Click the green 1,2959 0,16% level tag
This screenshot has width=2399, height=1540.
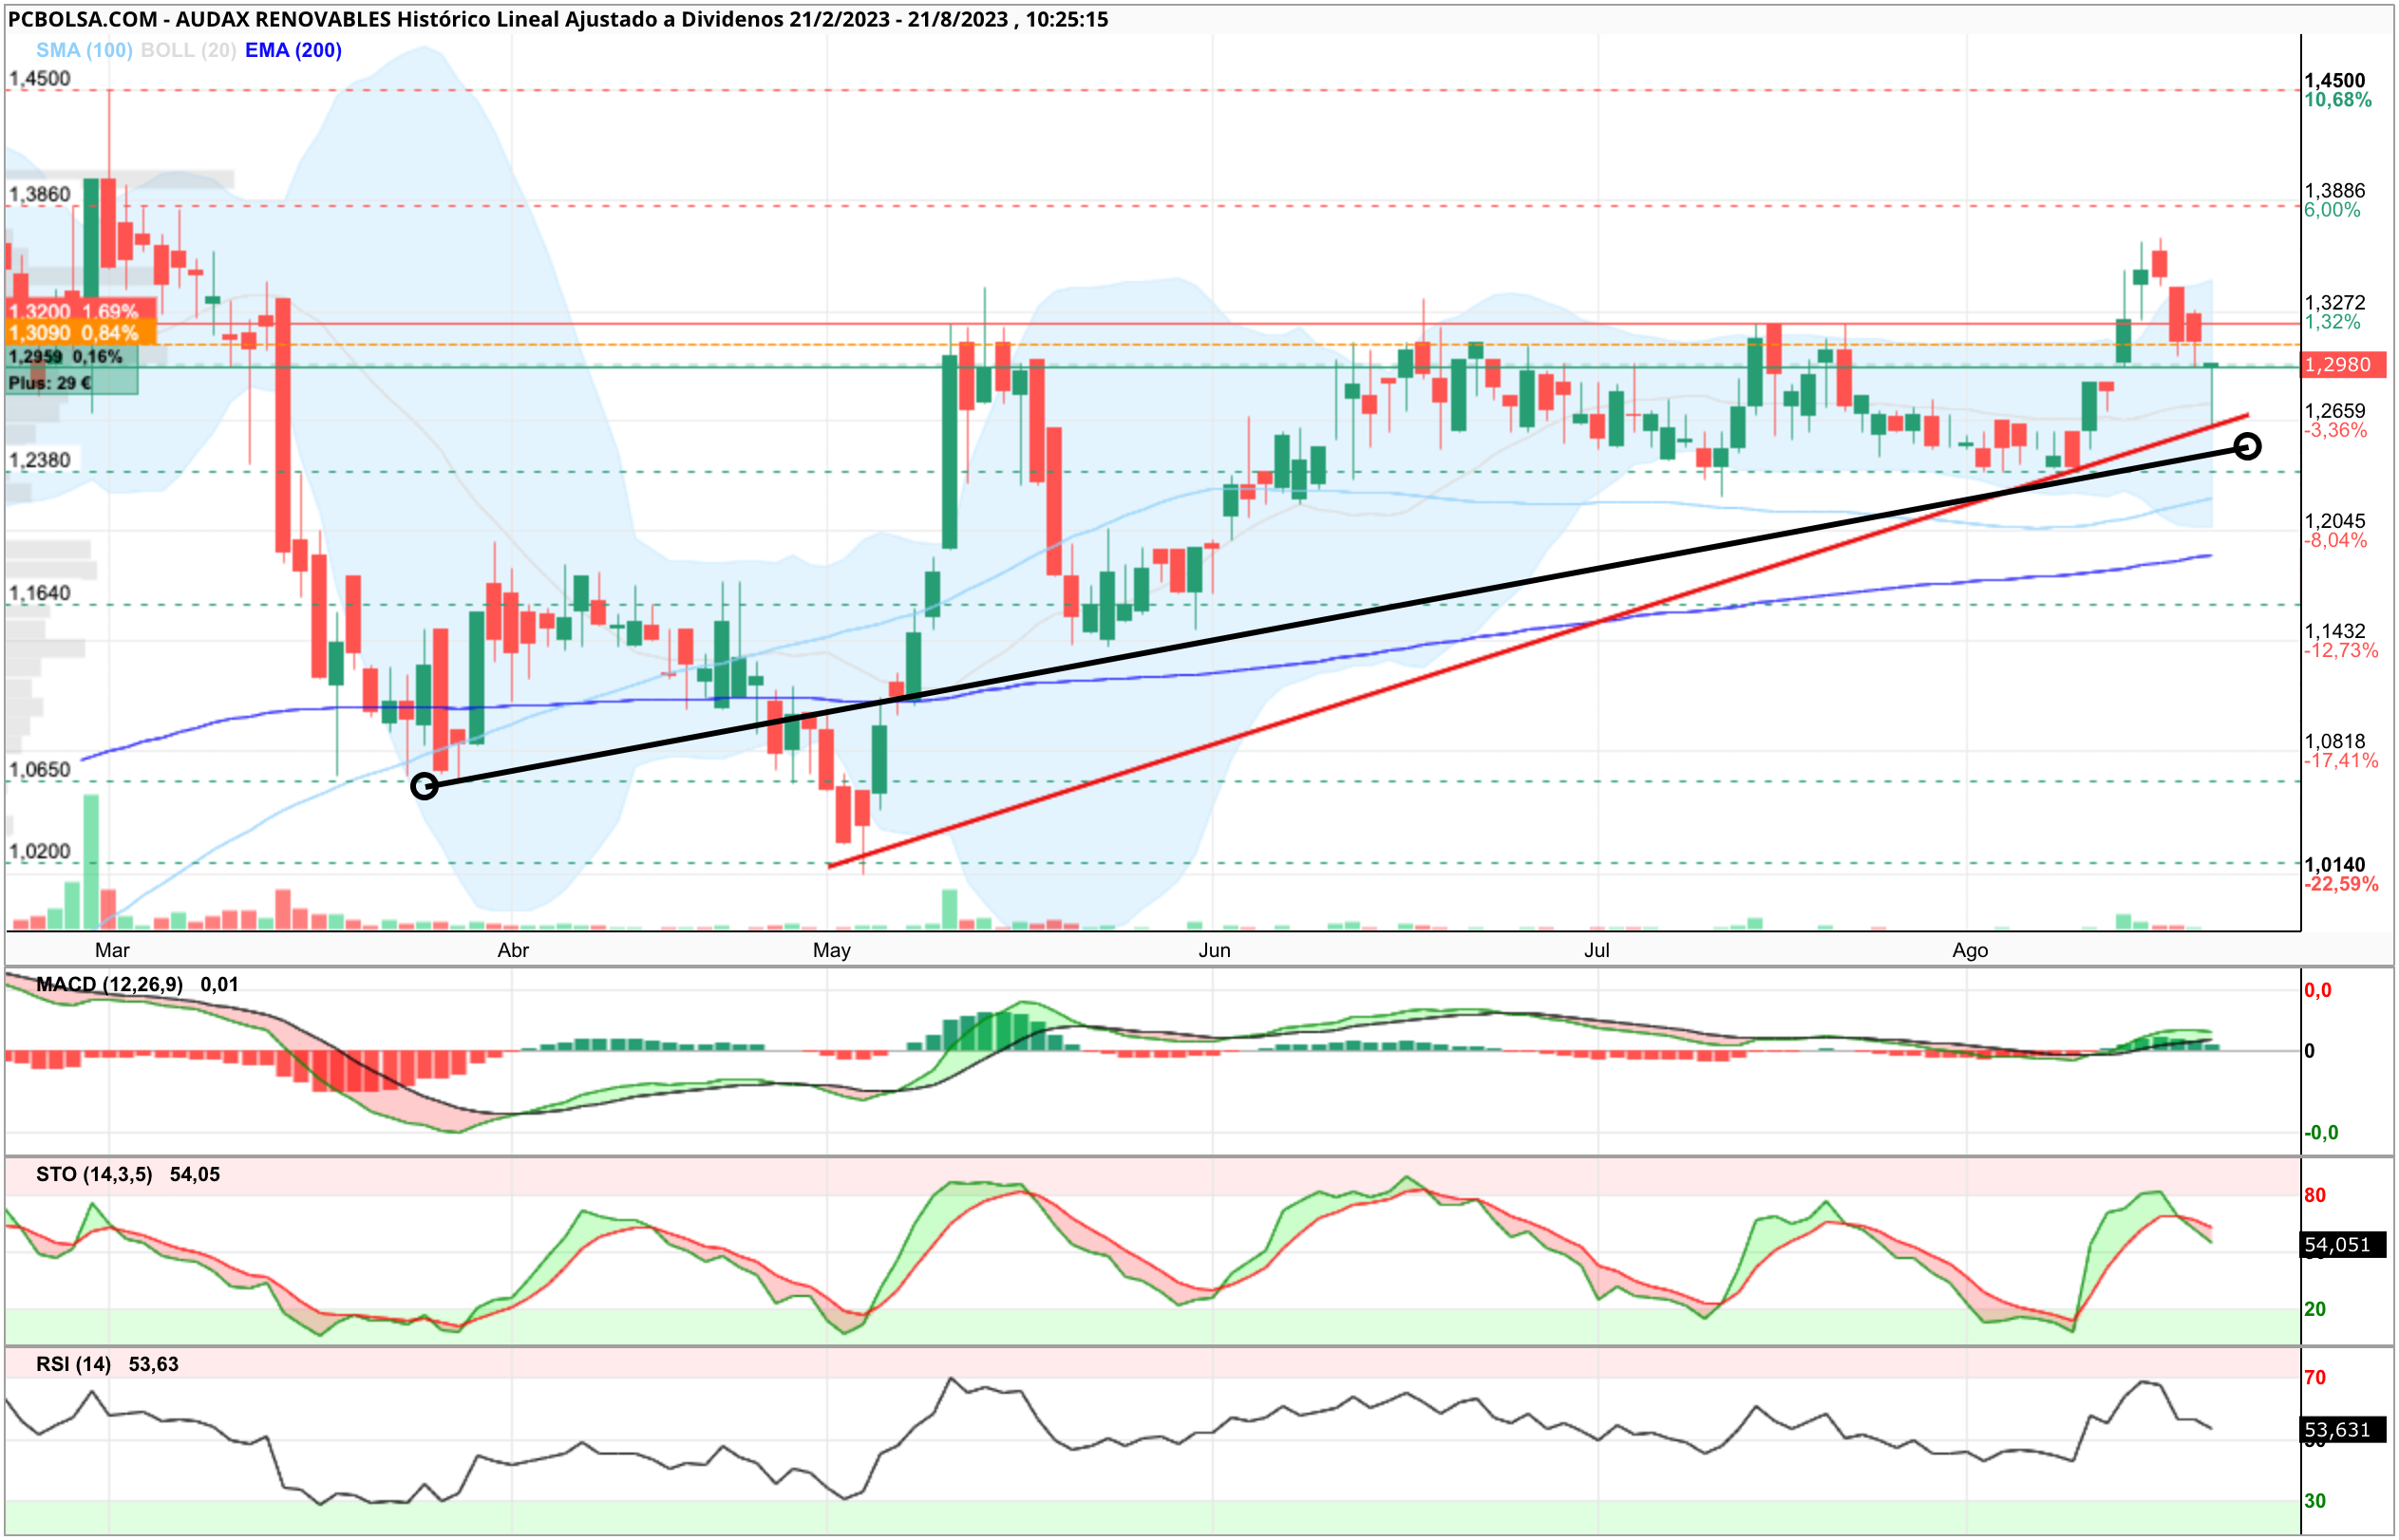(x=66, y=356)
